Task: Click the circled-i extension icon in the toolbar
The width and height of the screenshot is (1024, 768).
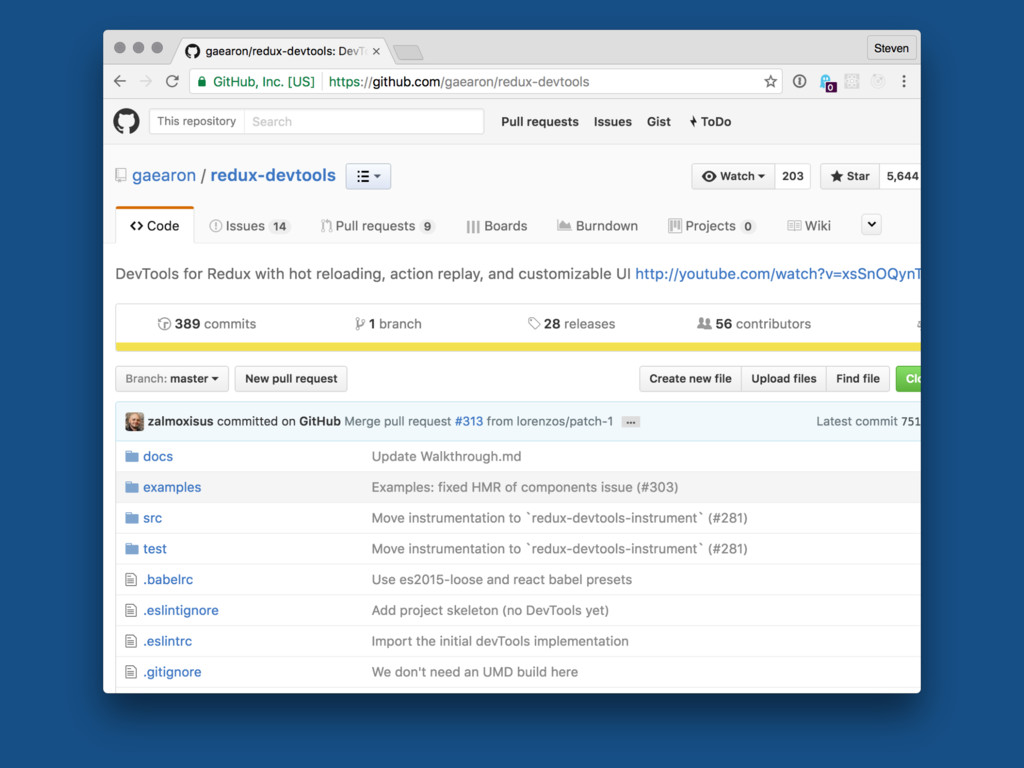Action: pos(799,82)
